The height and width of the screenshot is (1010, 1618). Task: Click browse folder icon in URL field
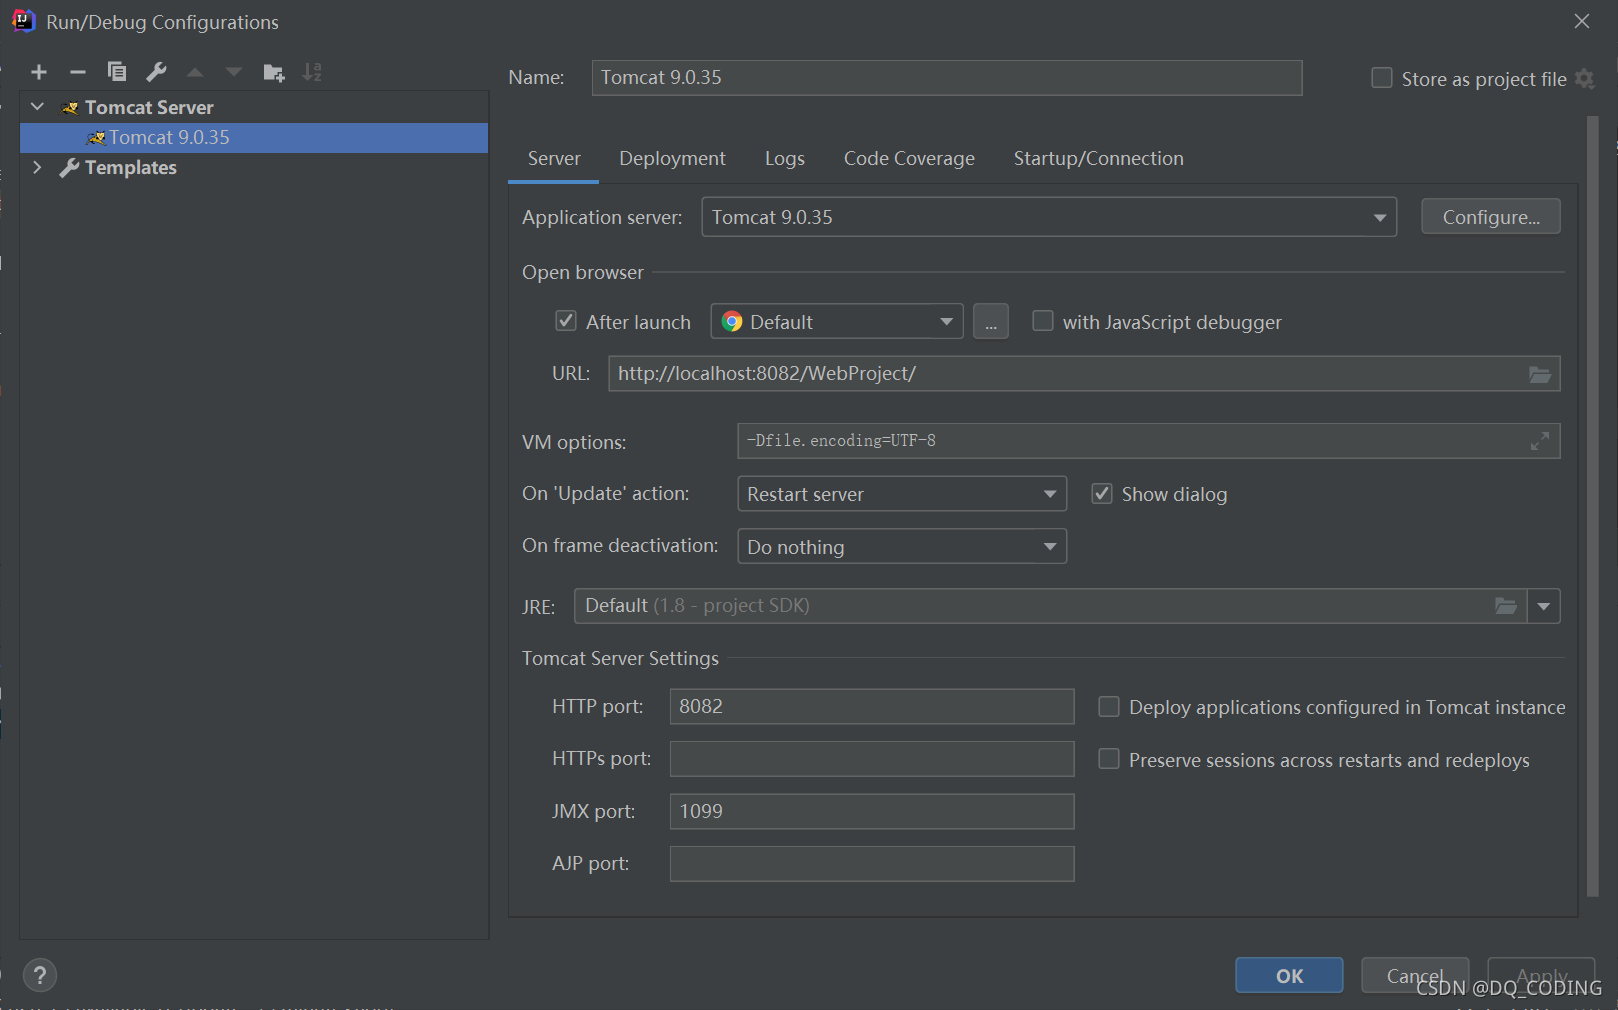coord(1540,374)
